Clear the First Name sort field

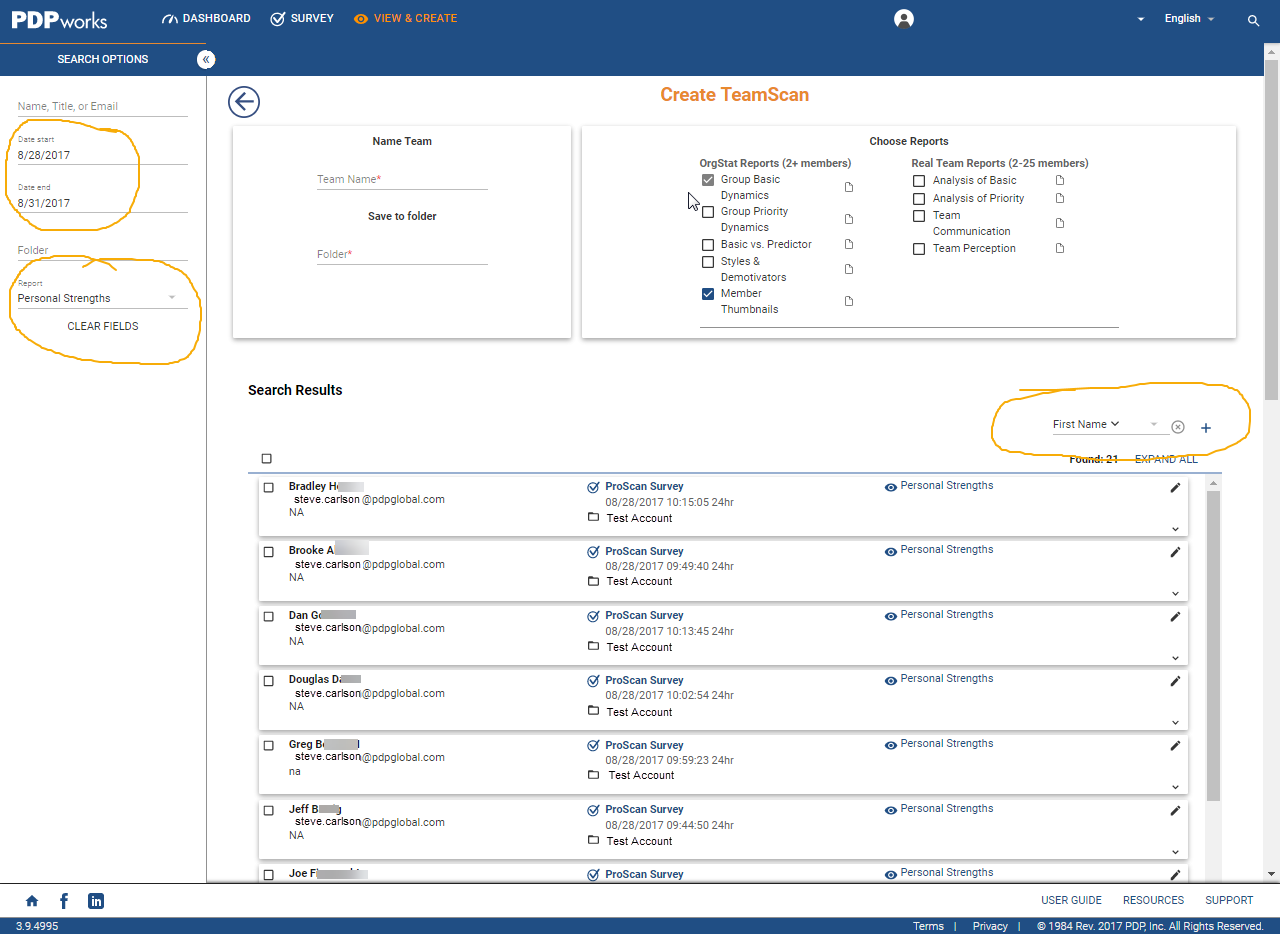pyautogui.click(x=1178, y=427)
